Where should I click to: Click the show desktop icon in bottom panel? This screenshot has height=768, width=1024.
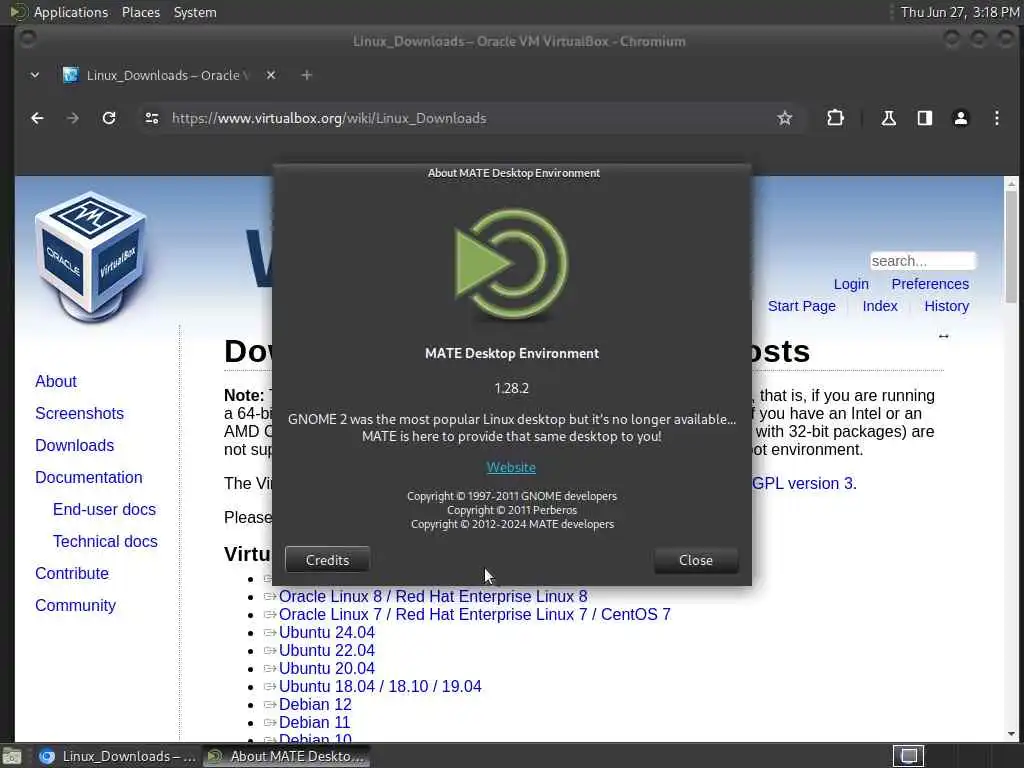tap(12, 756)
